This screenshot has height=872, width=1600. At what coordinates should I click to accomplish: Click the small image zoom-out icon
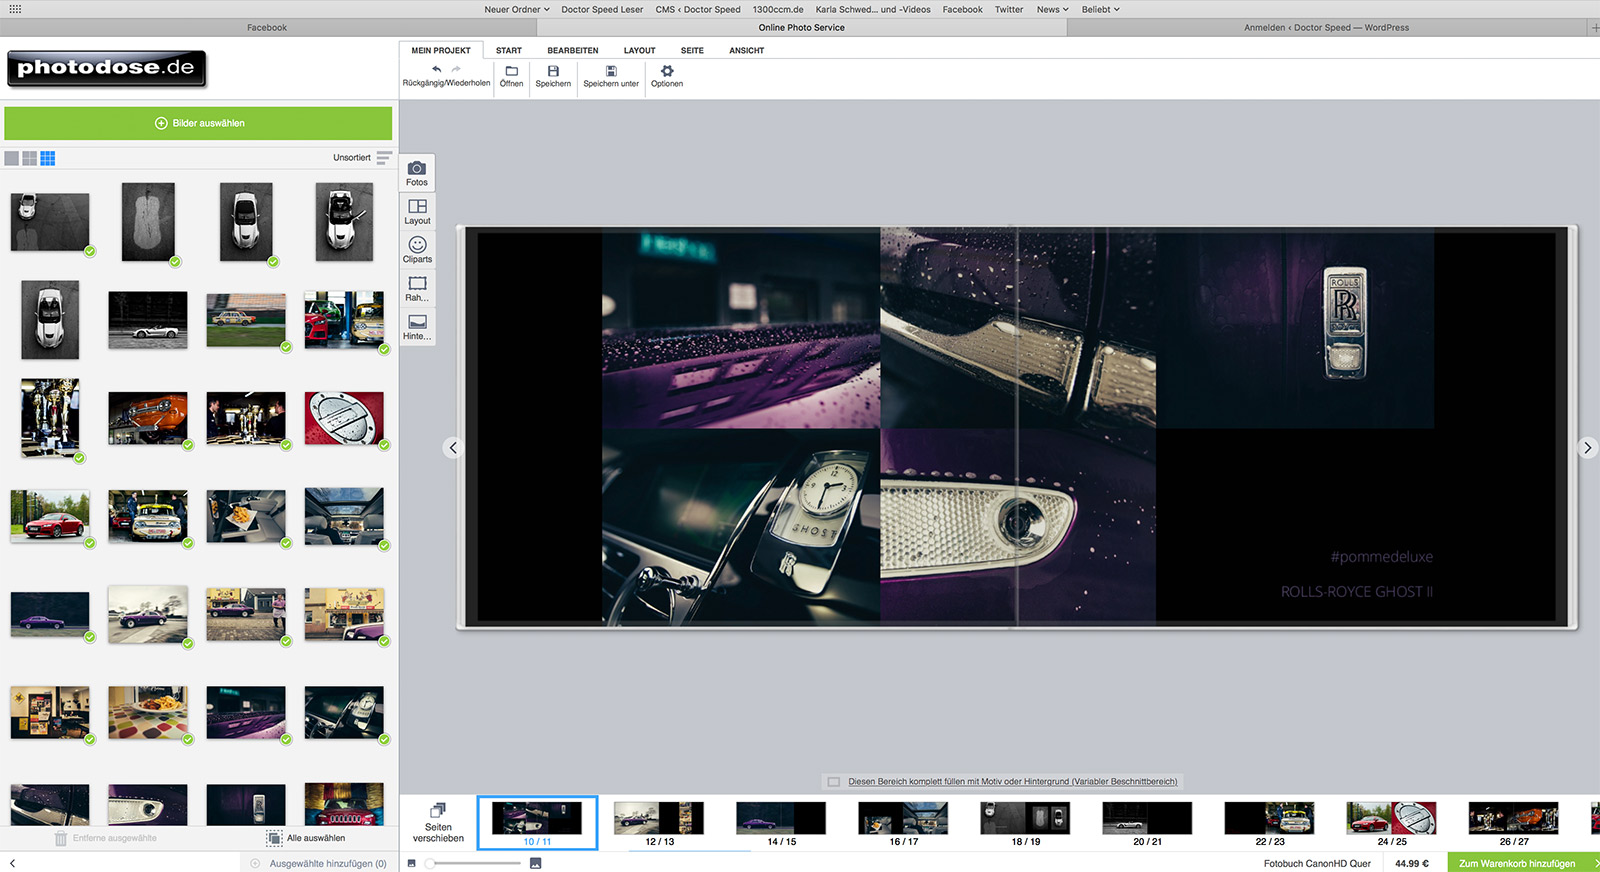tap(412, 863)
